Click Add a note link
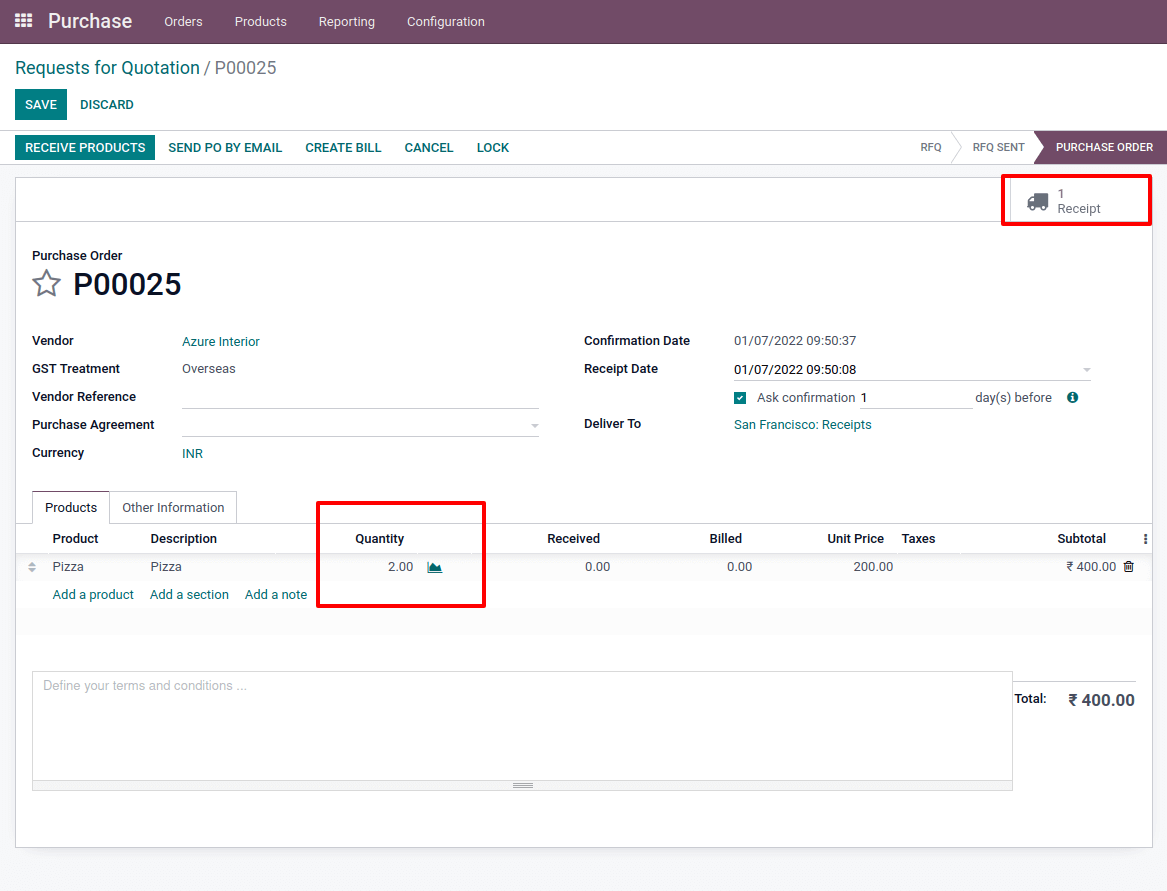Screen dimensions: 1167x891 tap(276, 595)
